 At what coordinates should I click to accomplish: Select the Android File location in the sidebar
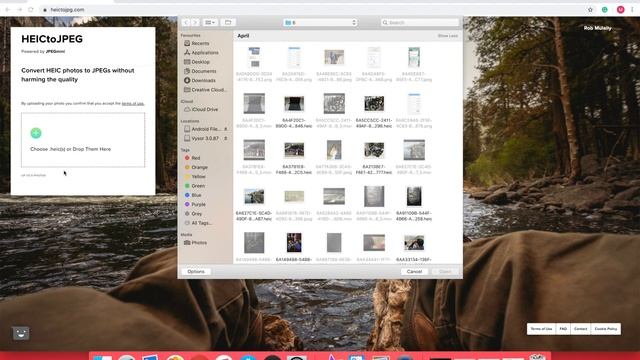202,129
